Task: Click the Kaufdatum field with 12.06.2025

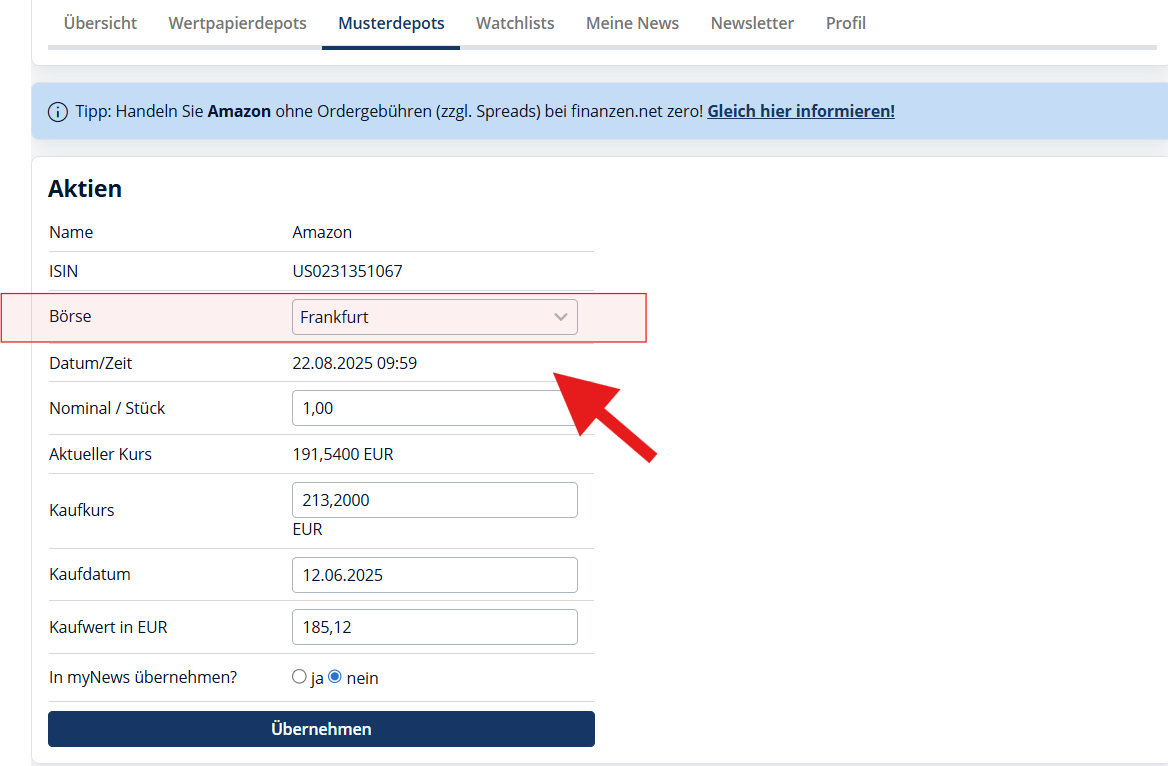Action: (434, 575)
